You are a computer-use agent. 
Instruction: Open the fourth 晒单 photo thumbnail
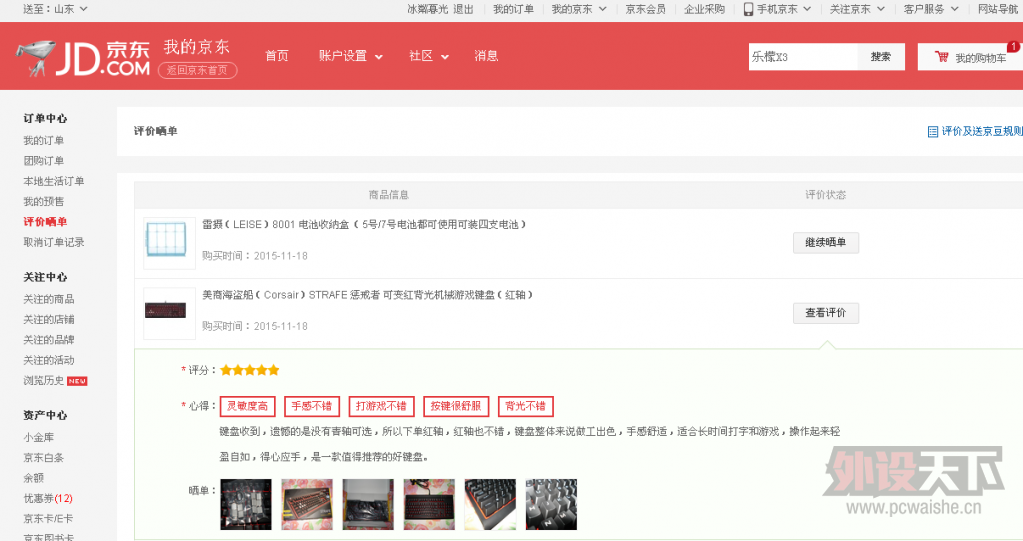click(x=429, y=504)
